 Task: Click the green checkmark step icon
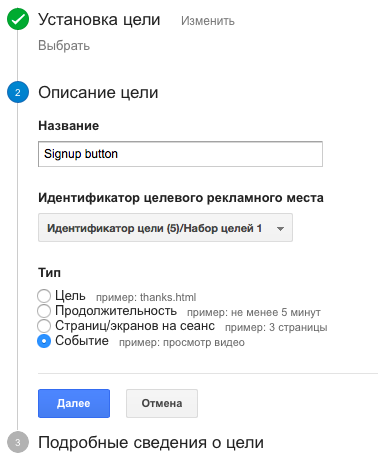(18, 19)
